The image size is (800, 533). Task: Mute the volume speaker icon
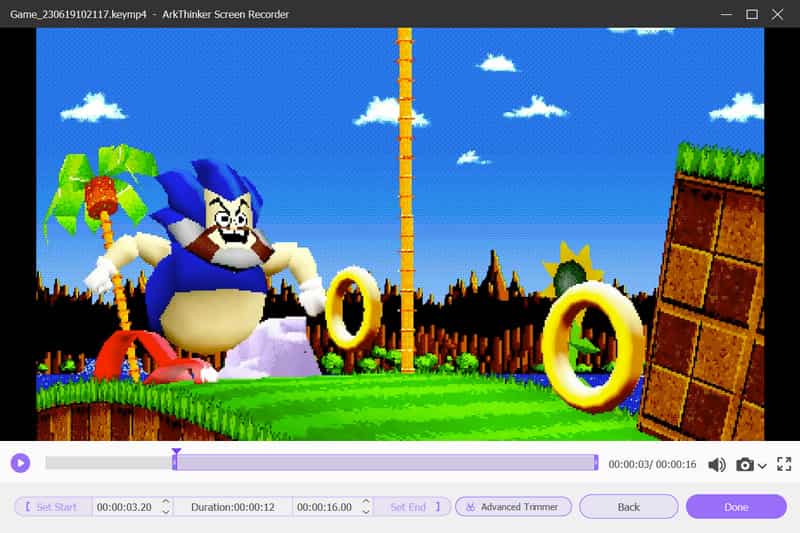click(x=717, y=464)
